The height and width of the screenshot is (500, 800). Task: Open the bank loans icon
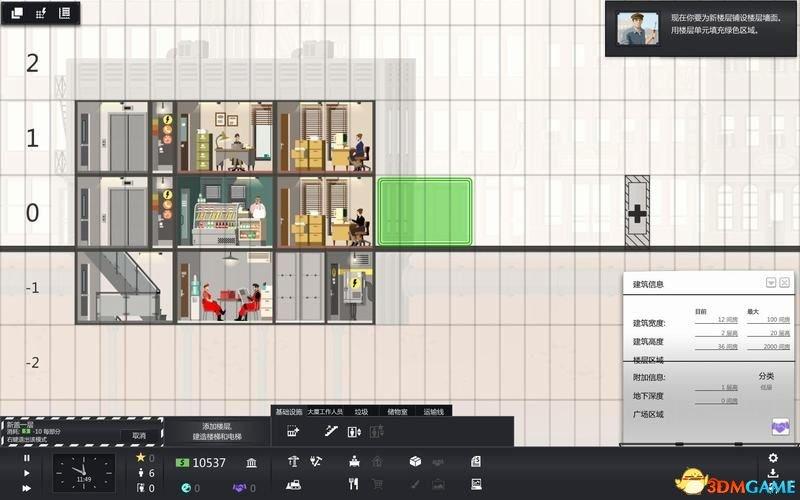coord(251,463)
